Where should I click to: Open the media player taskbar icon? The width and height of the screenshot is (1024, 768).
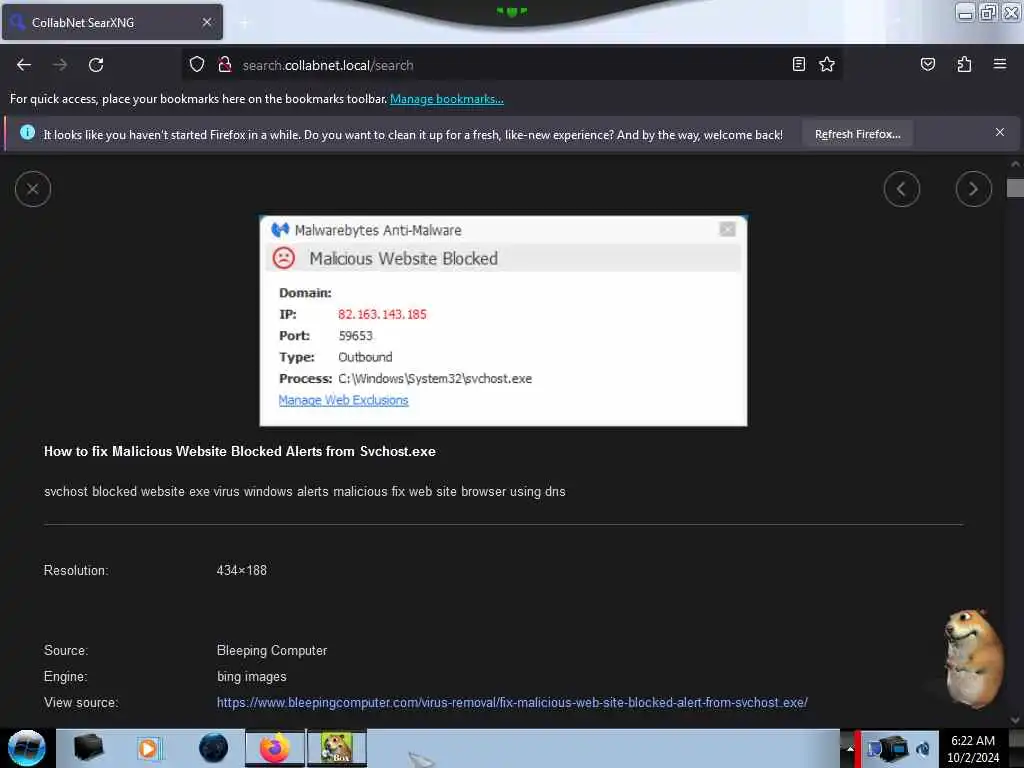(149, 748)
